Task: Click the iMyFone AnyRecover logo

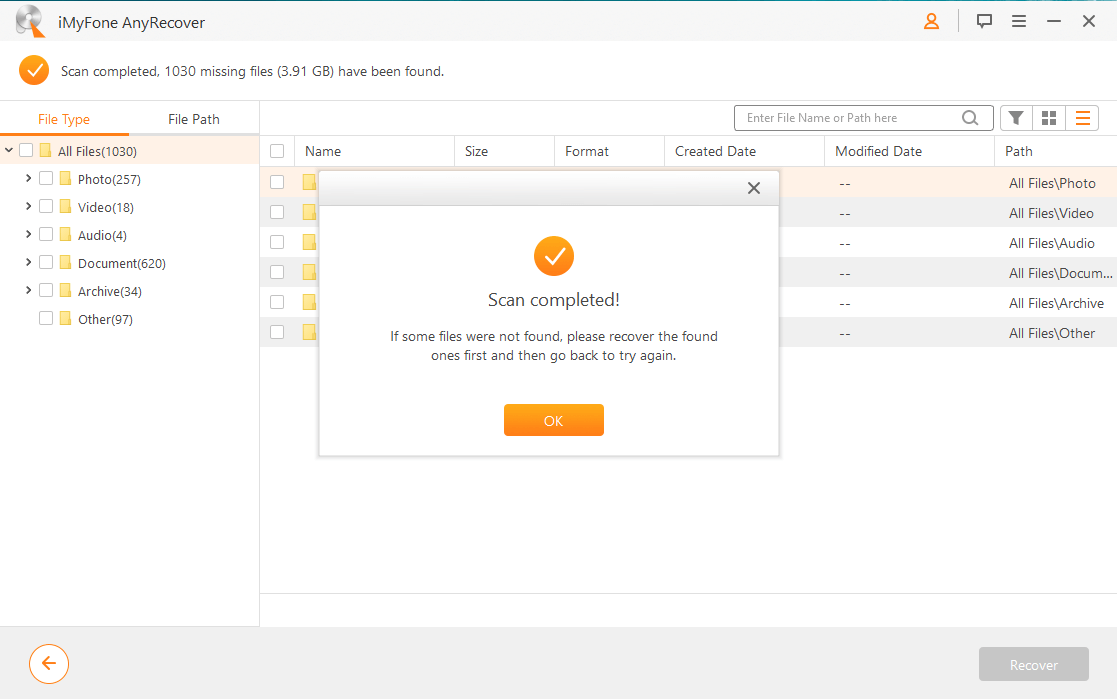Action: click(30, 21)
